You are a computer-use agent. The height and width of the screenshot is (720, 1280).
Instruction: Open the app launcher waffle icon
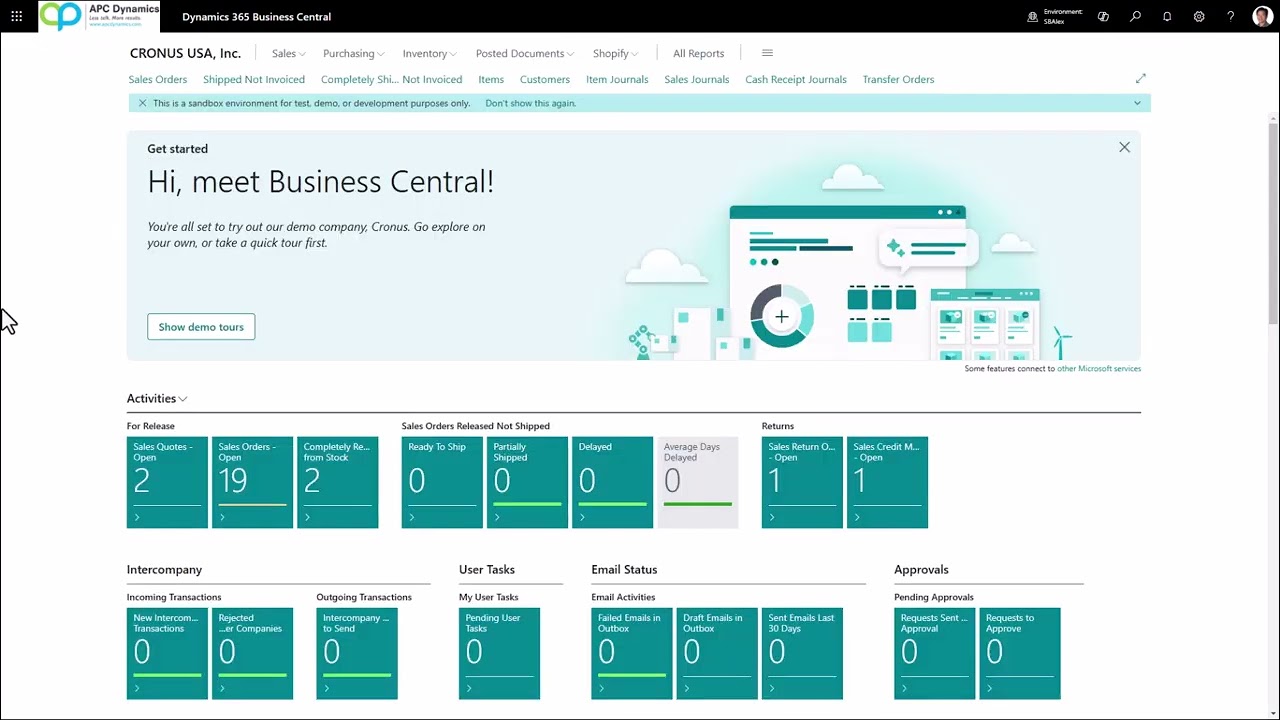point(17,16)
